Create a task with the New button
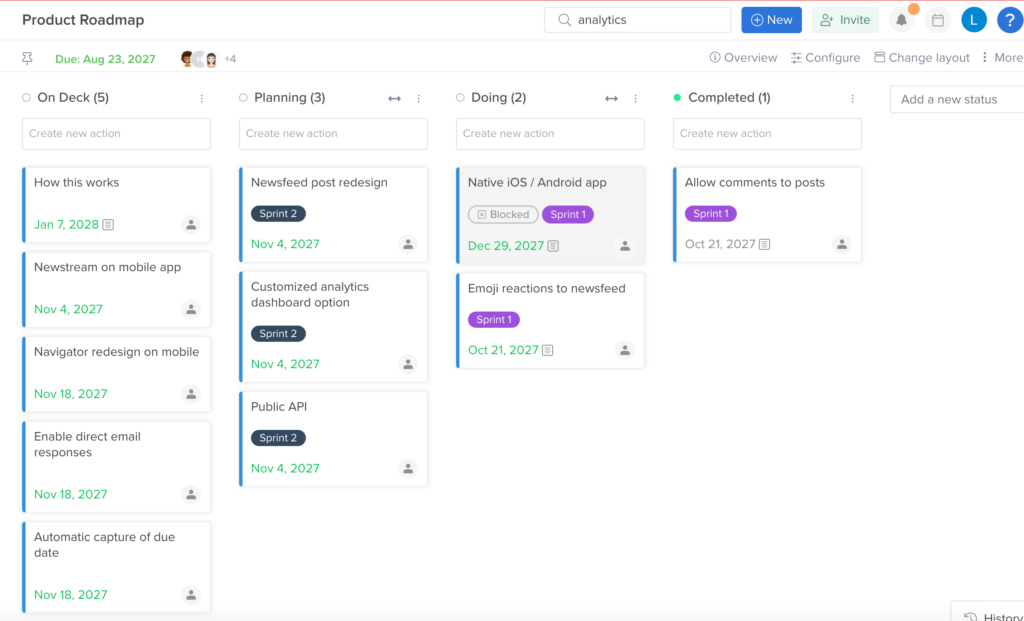The height and width of the screenshot is (621, 1024). pos(771,19)
